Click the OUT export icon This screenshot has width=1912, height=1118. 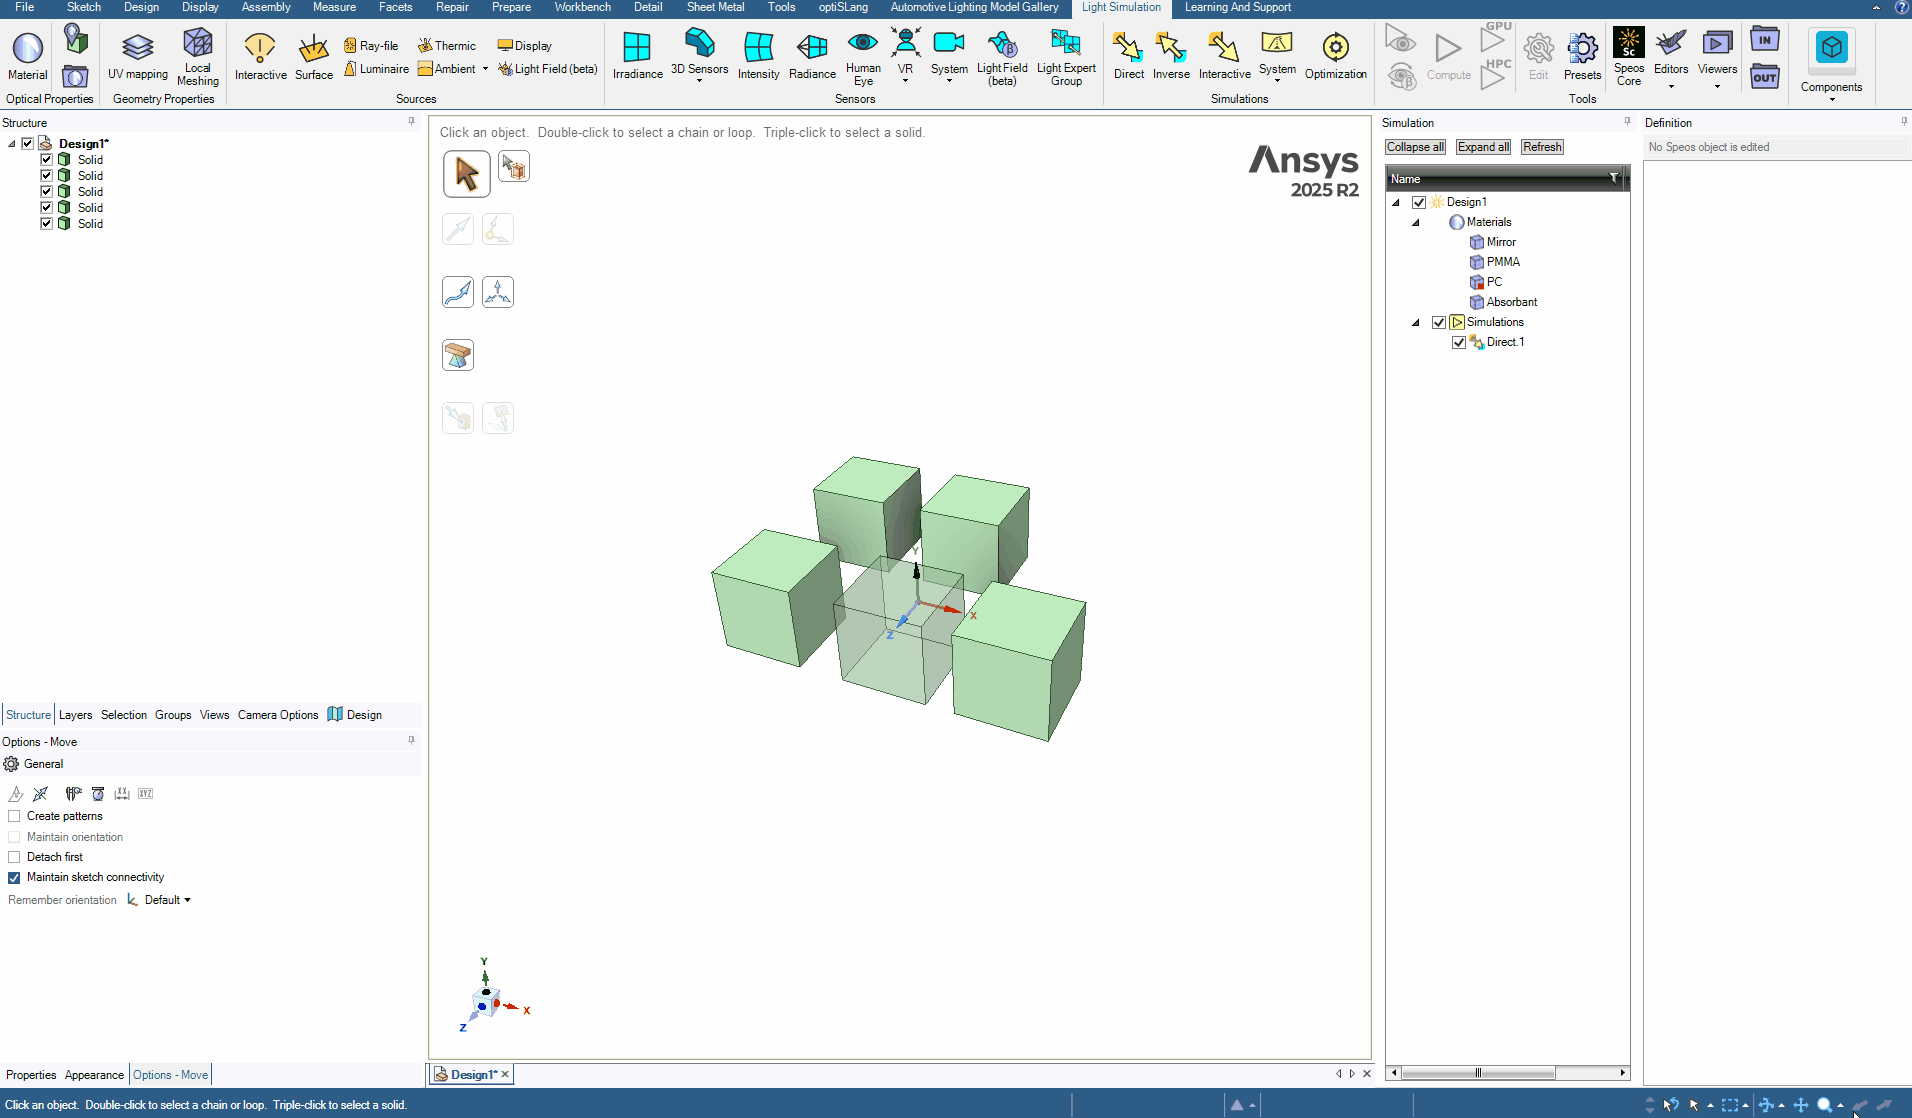pyautogui.click(x=1765, y=77)
